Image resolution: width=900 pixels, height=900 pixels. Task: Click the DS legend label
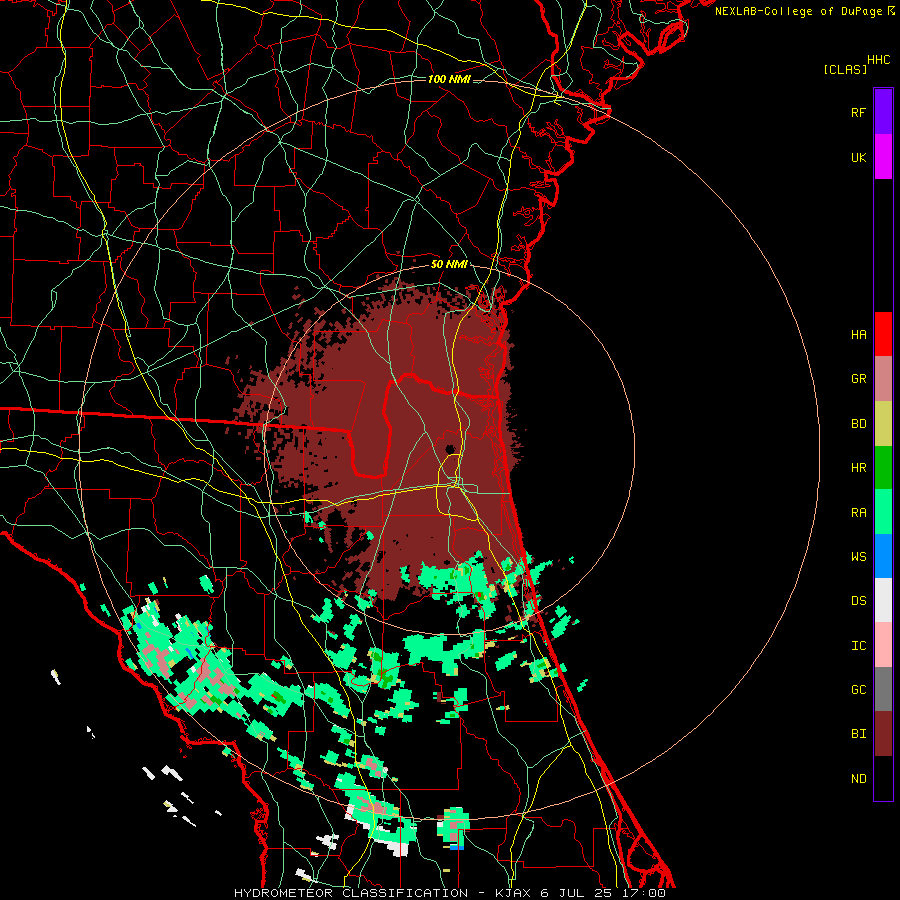click(x=858, y=601)
